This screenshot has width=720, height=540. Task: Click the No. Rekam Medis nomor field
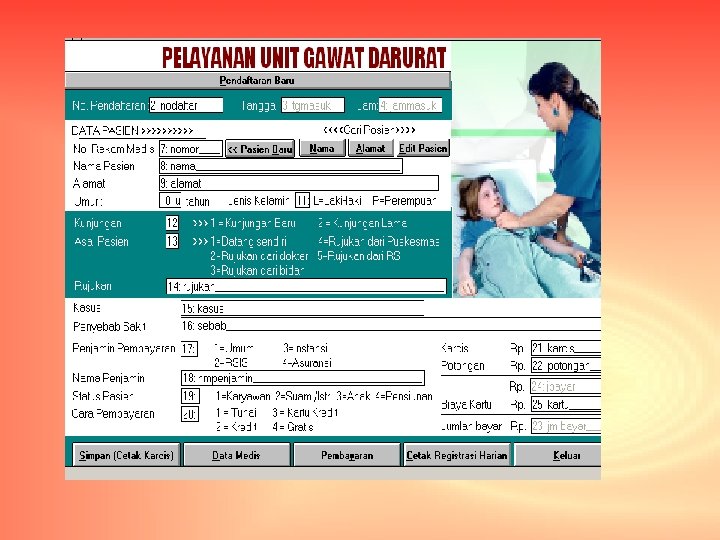[x=191, y=149]
